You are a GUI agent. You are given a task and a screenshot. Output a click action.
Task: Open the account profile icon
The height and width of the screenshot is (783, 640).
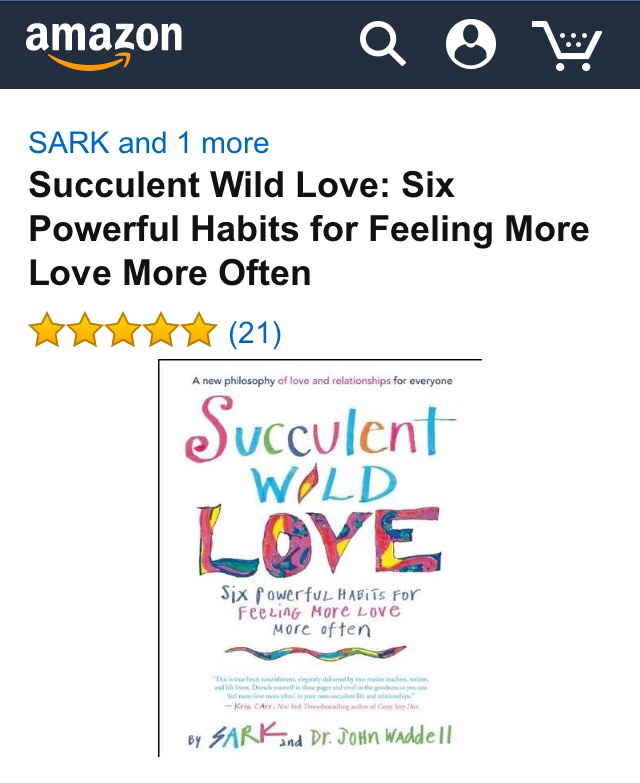click(471, 44)
